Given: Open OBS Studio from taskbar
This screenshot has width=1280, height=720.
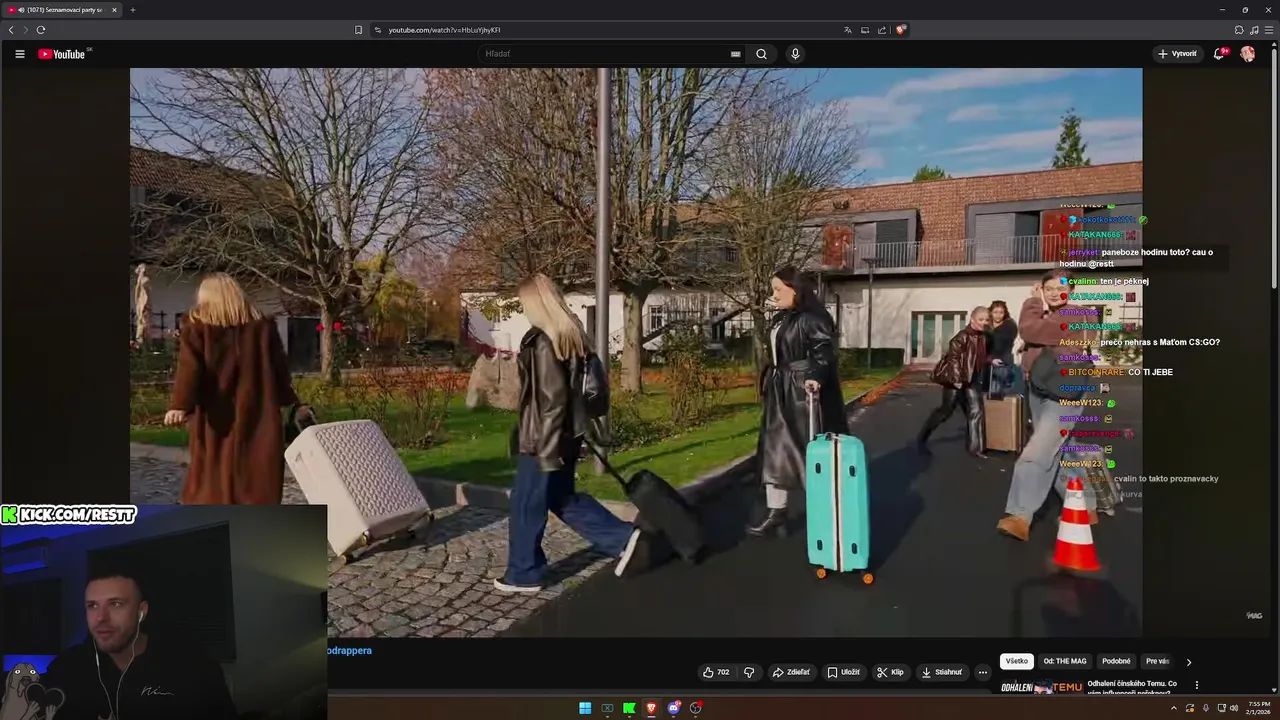Looking at the screenshot, I should click(x=696, y=708).
